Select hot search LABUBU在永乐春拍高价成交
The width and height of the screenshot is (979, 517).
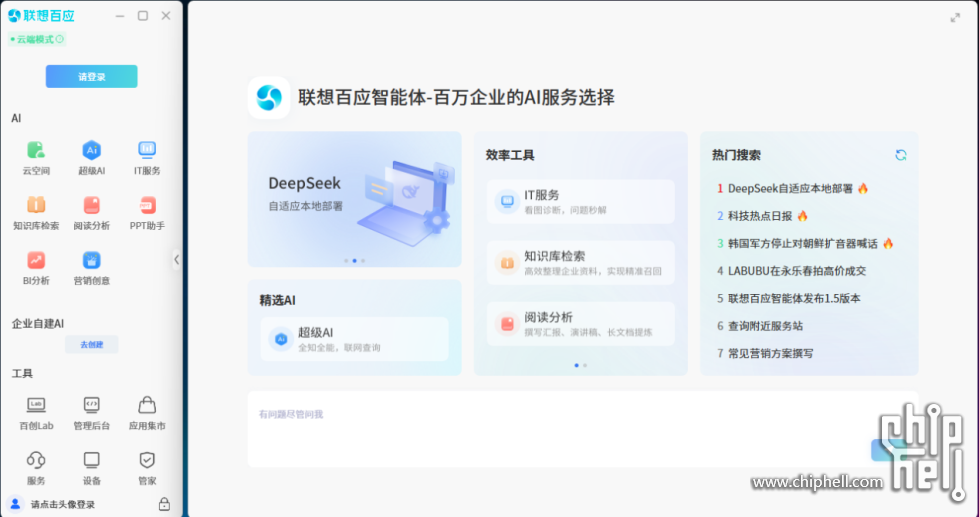tap(797, 271)
